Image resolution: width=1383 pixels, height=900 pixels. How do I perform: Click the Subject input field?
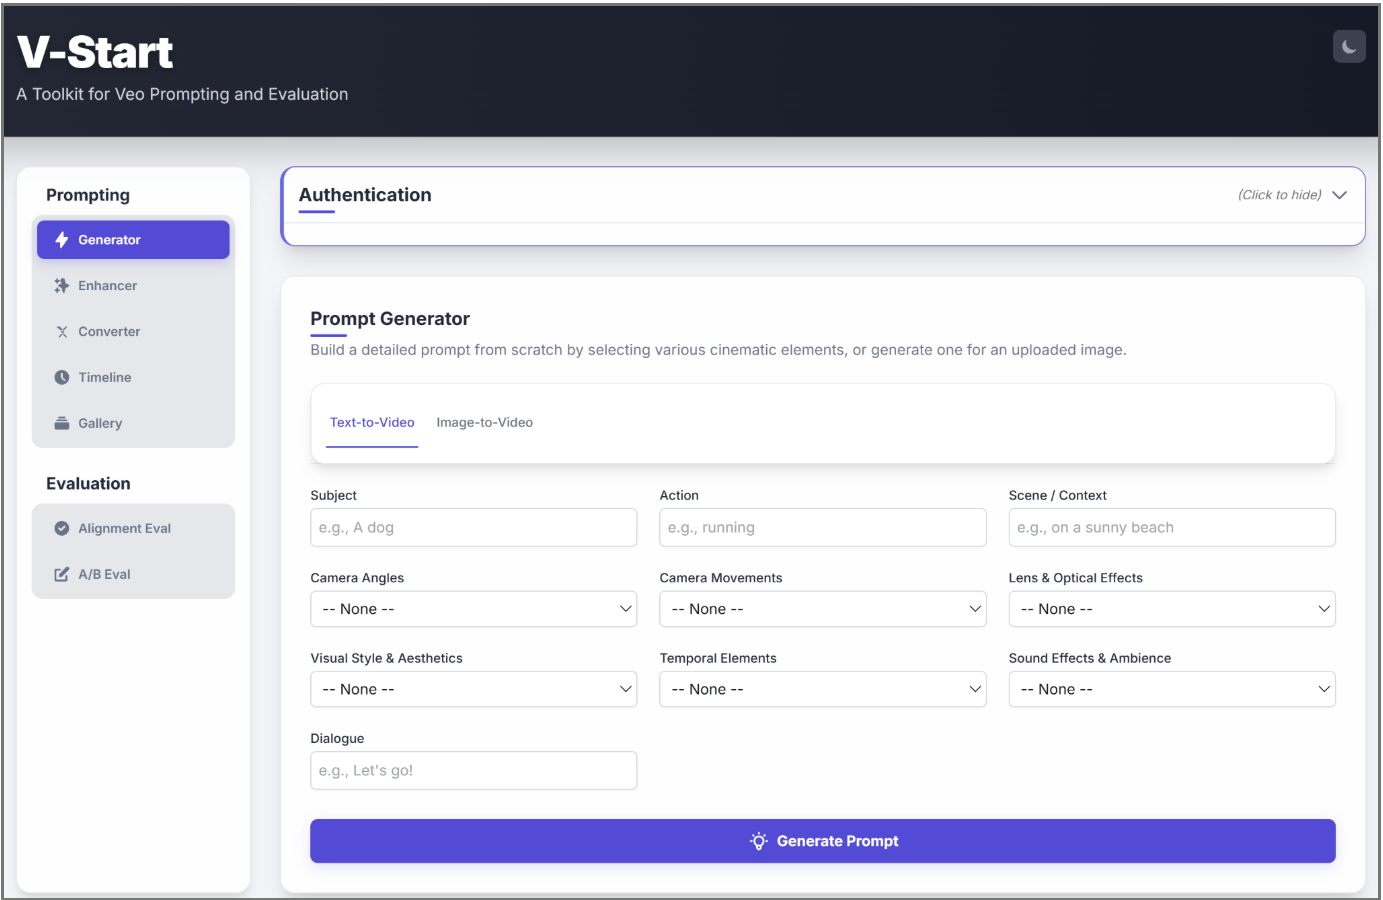473,528
